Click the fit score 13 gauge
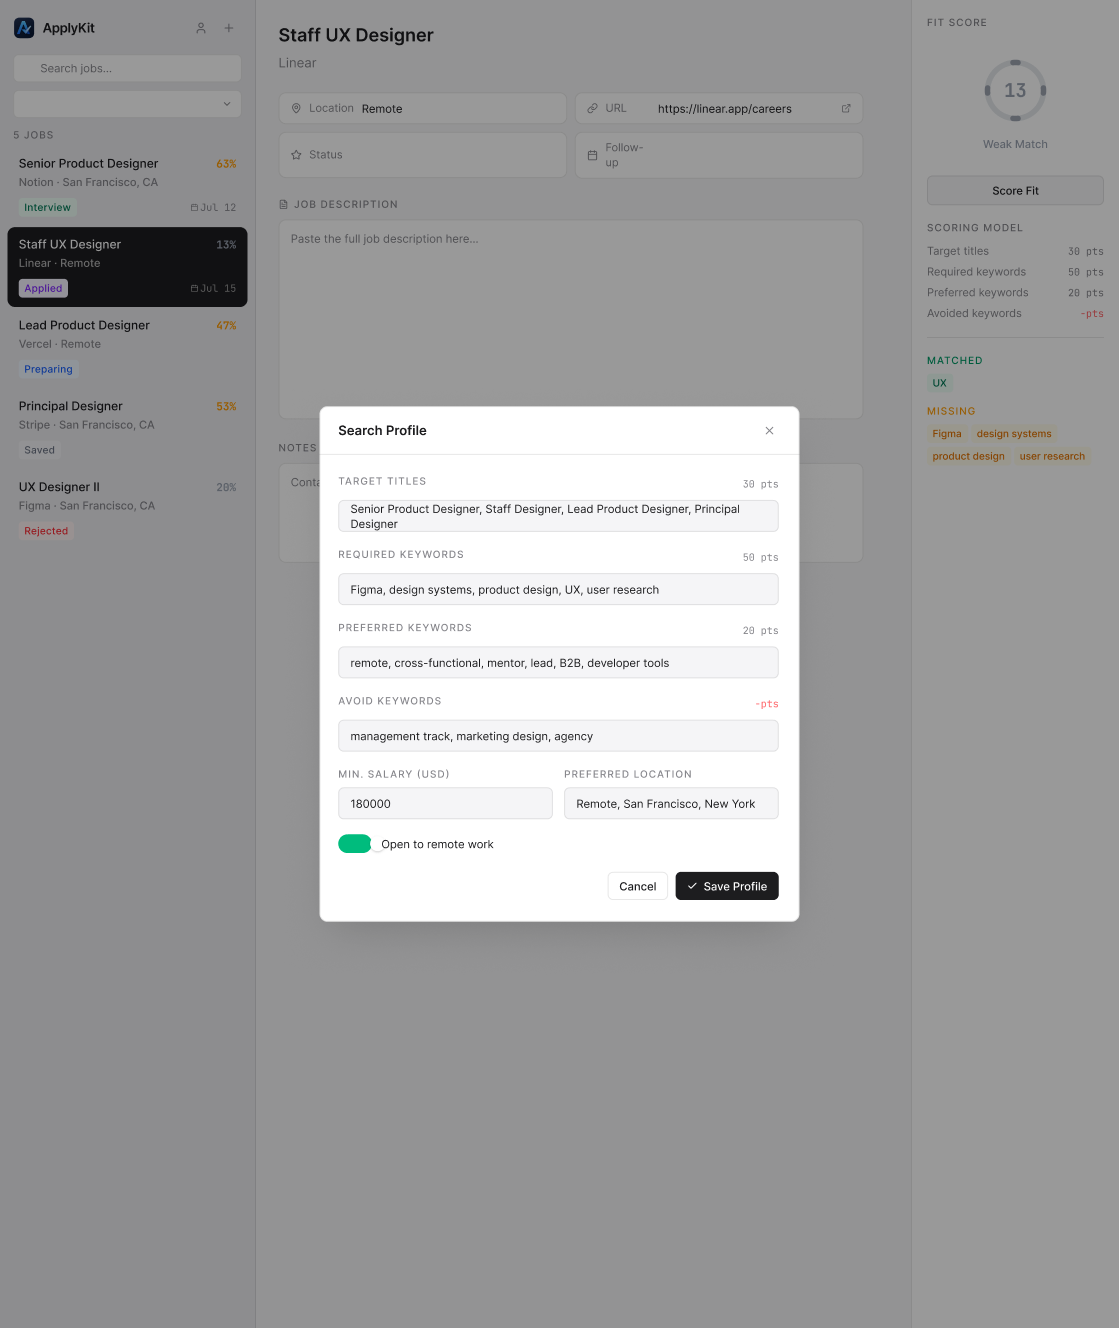The width and height of the screenshot is (1119, 1328). tap(1015, 90)
